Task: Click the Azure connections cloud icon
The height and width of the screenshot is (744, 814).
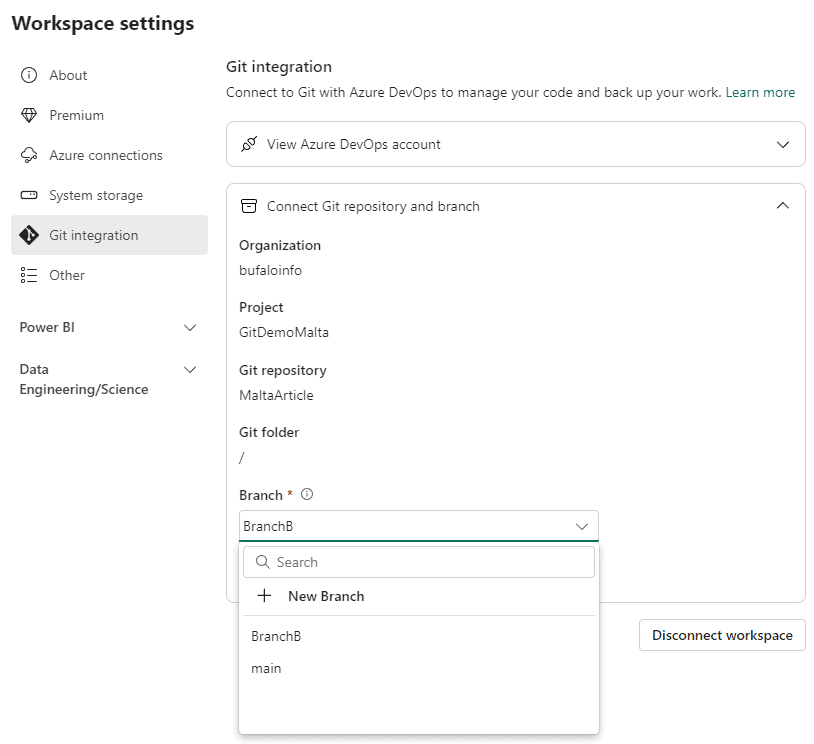Action: [29, 155]
